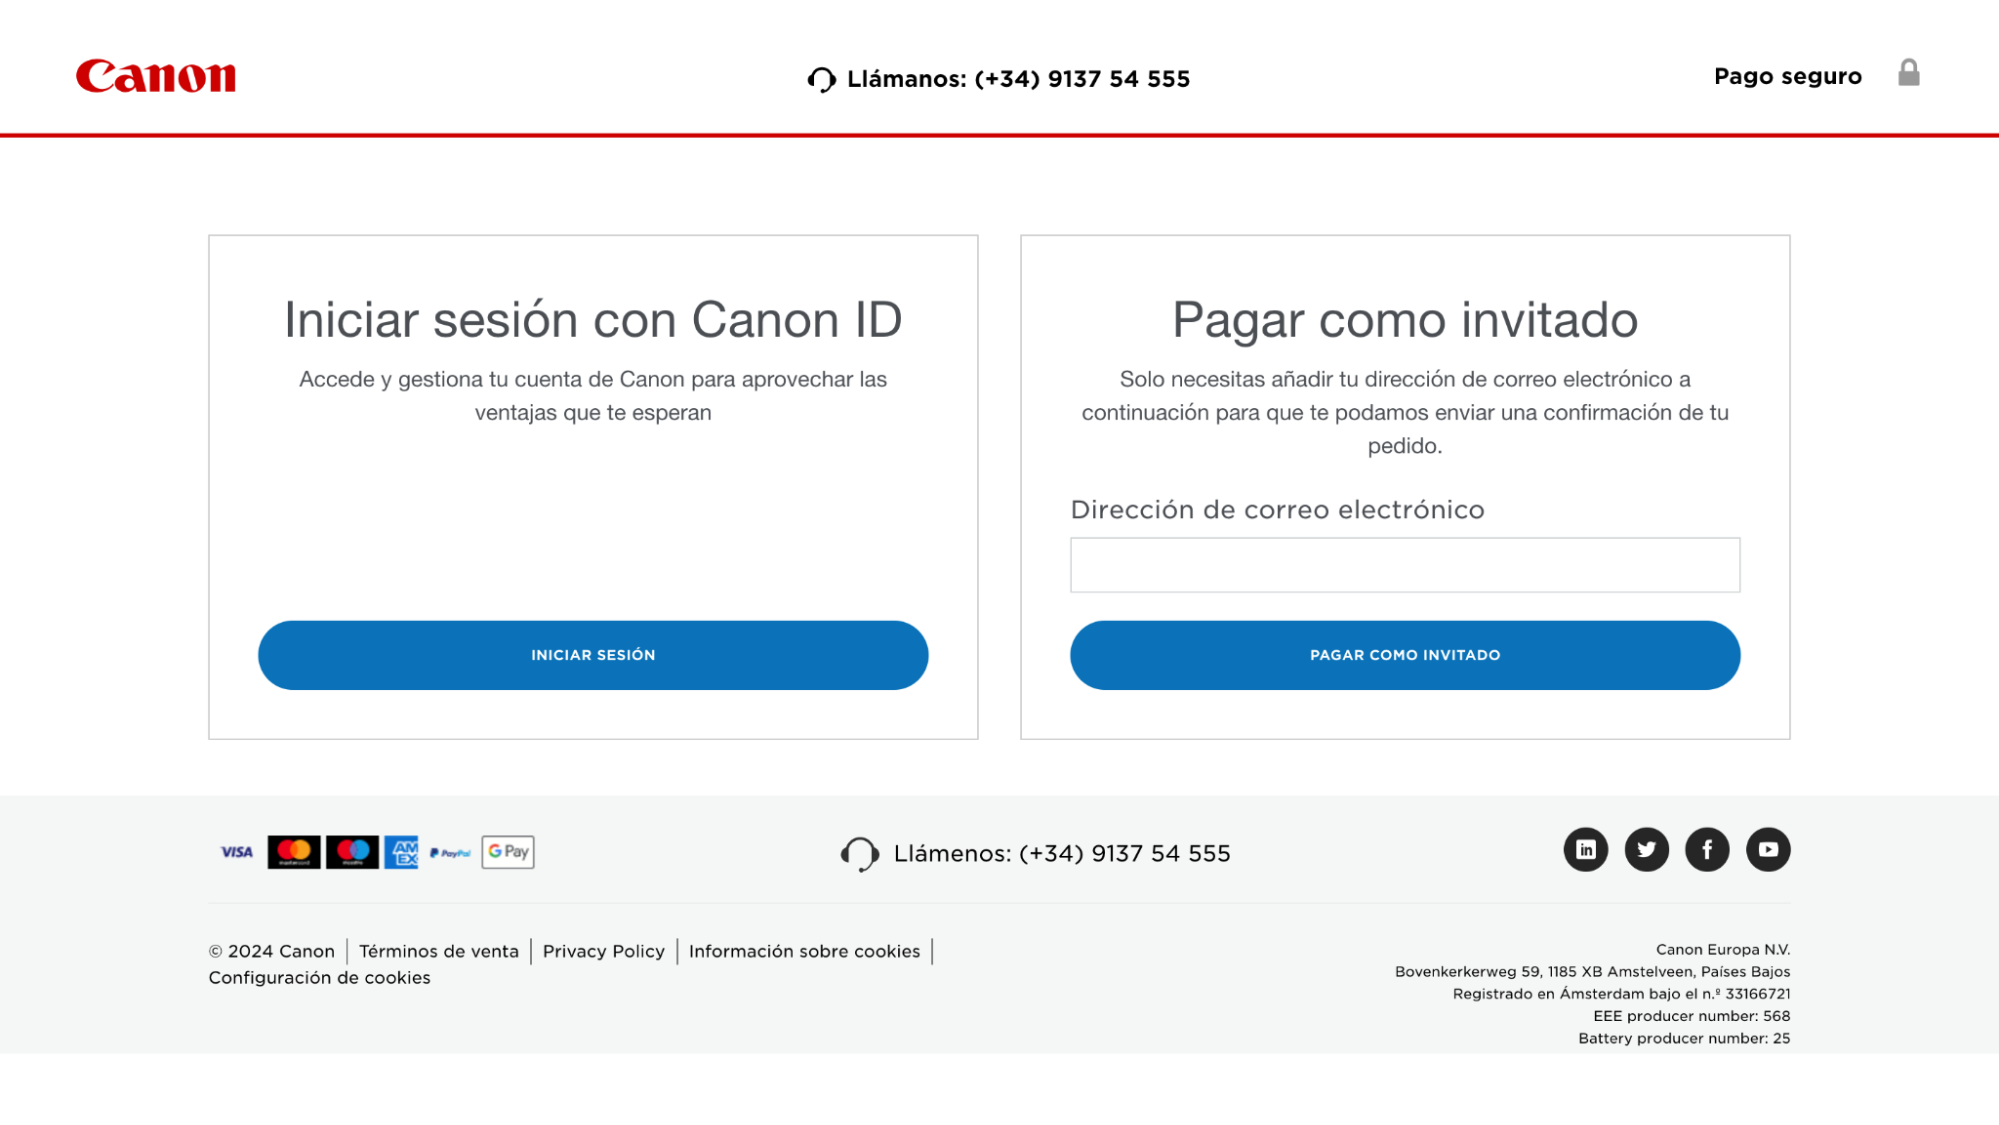Click the LinkedIn social icon
Viewport: 1999px width, 1125px height.
1586,849
